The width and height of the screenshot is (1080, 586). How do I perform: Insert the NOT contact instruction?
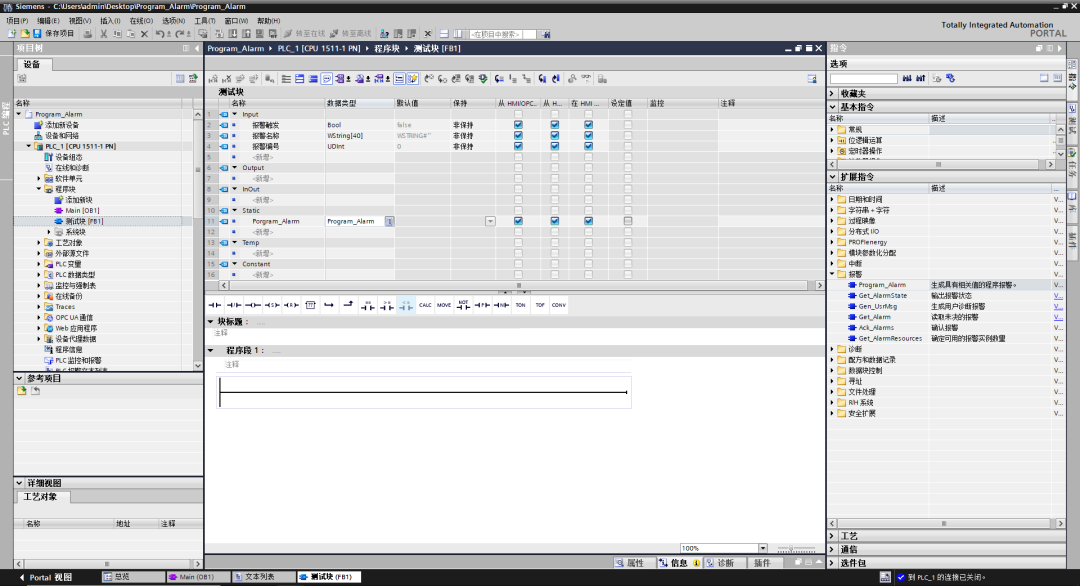(x=463, y=305)
